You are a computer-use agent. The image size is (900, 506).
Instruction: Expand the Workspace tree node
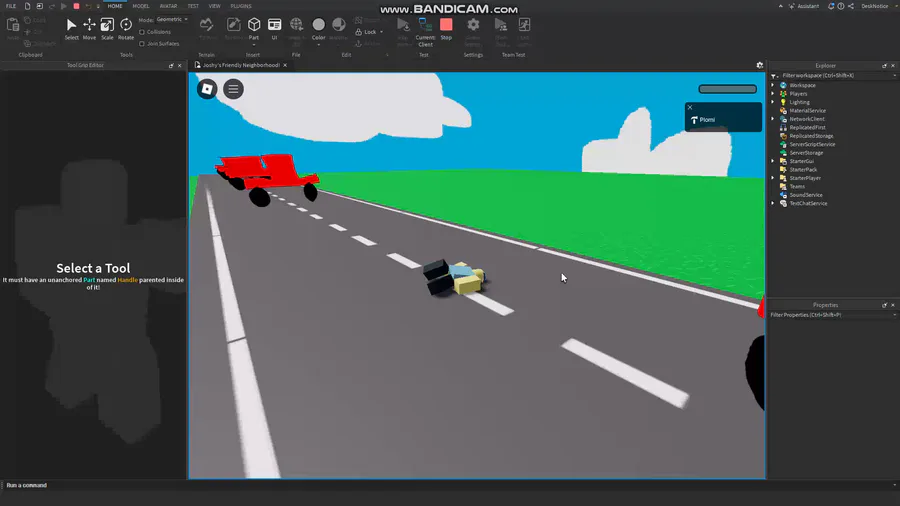[x=773, y=85]
